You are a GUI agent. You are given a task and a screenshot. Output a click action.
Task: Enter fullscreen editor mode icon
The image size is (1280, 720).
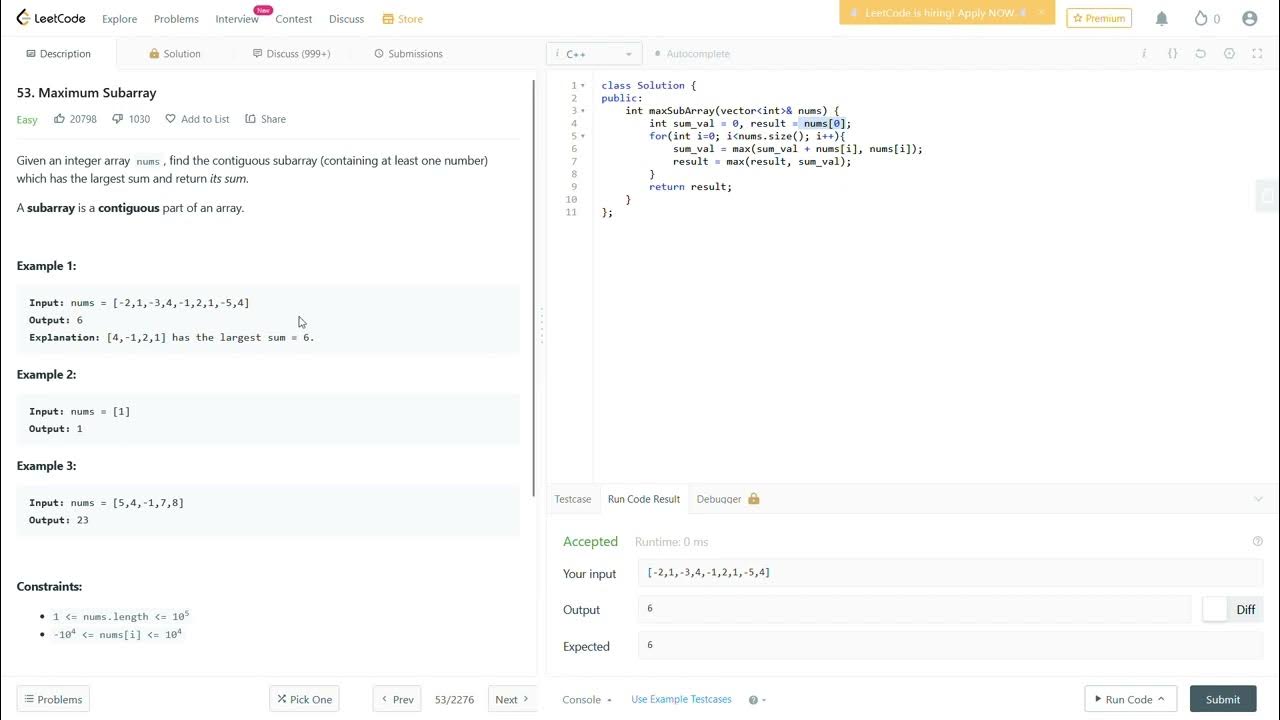(x=1258, y=54)
